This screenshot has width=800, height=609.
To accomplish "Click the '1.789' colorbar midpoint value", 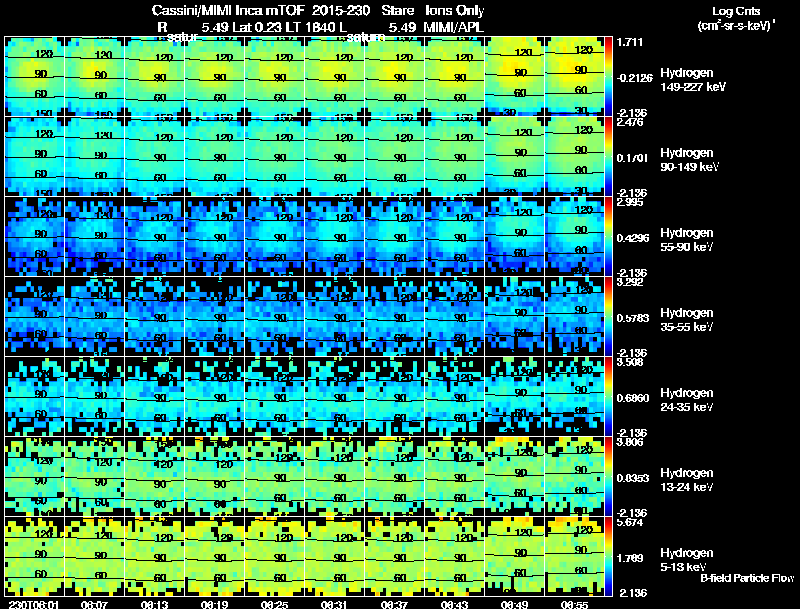I will (x=630, y=559).
